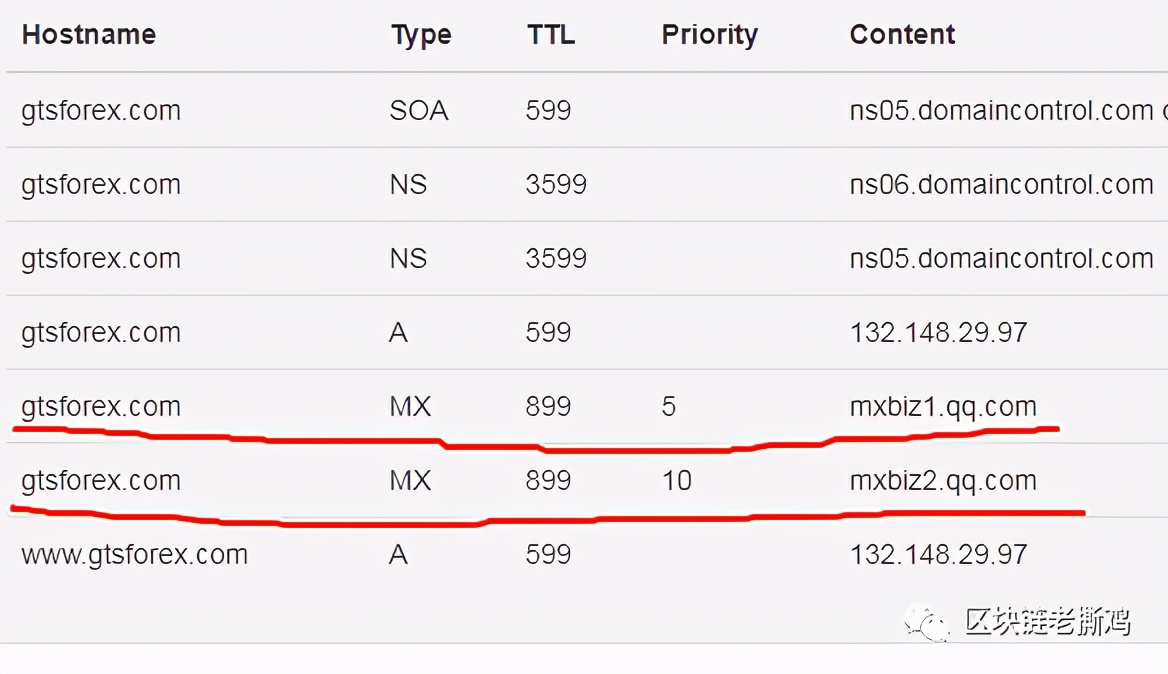This screenshot has height=674, width=1168.
Task: Click the A type cell for gtsforex.com
Action: pos(399,332)
